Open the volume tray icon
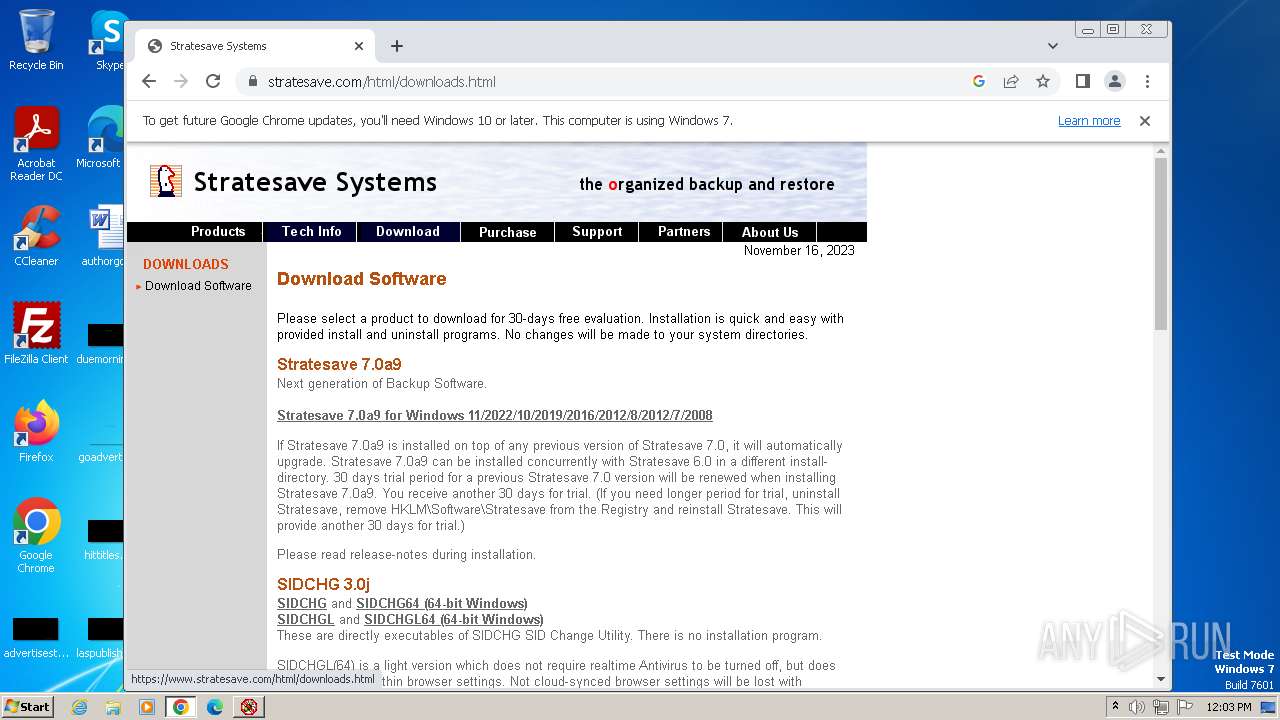Viewport: 1280px width, 720px height. [x=1137, y=707]
